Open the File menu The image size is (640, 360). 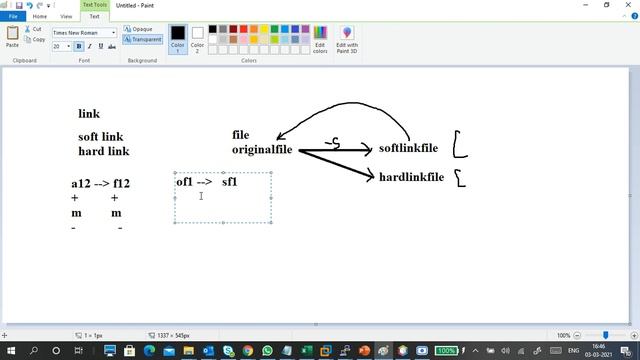[13, 16]
